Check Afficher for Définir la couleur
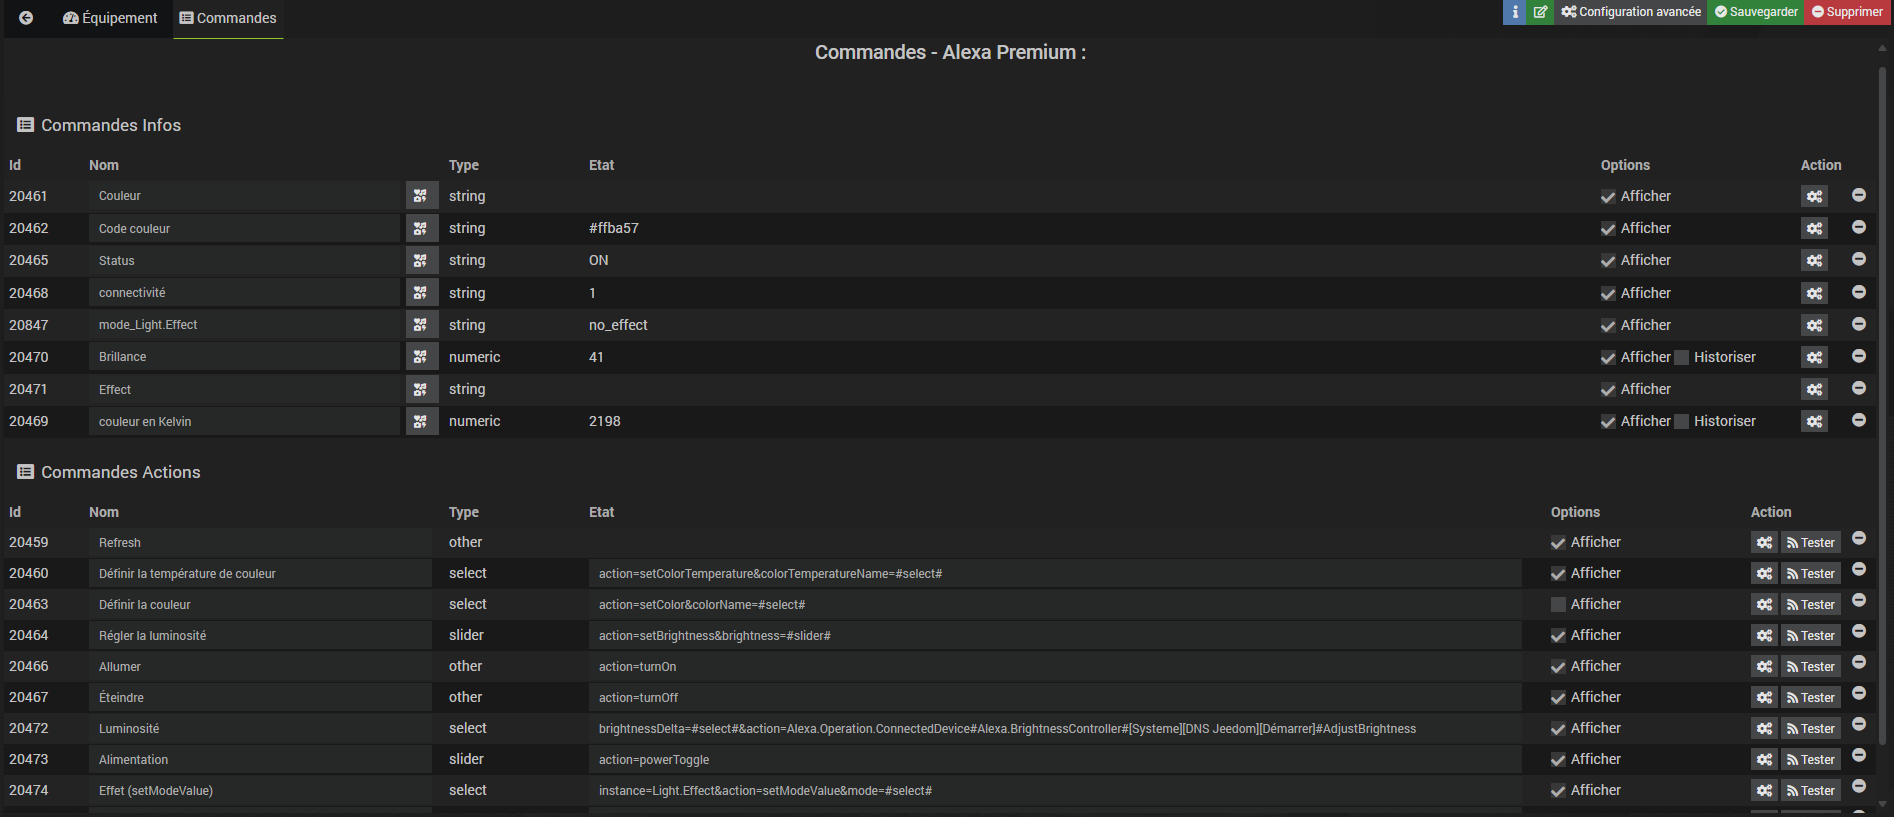 [1558, 604]
